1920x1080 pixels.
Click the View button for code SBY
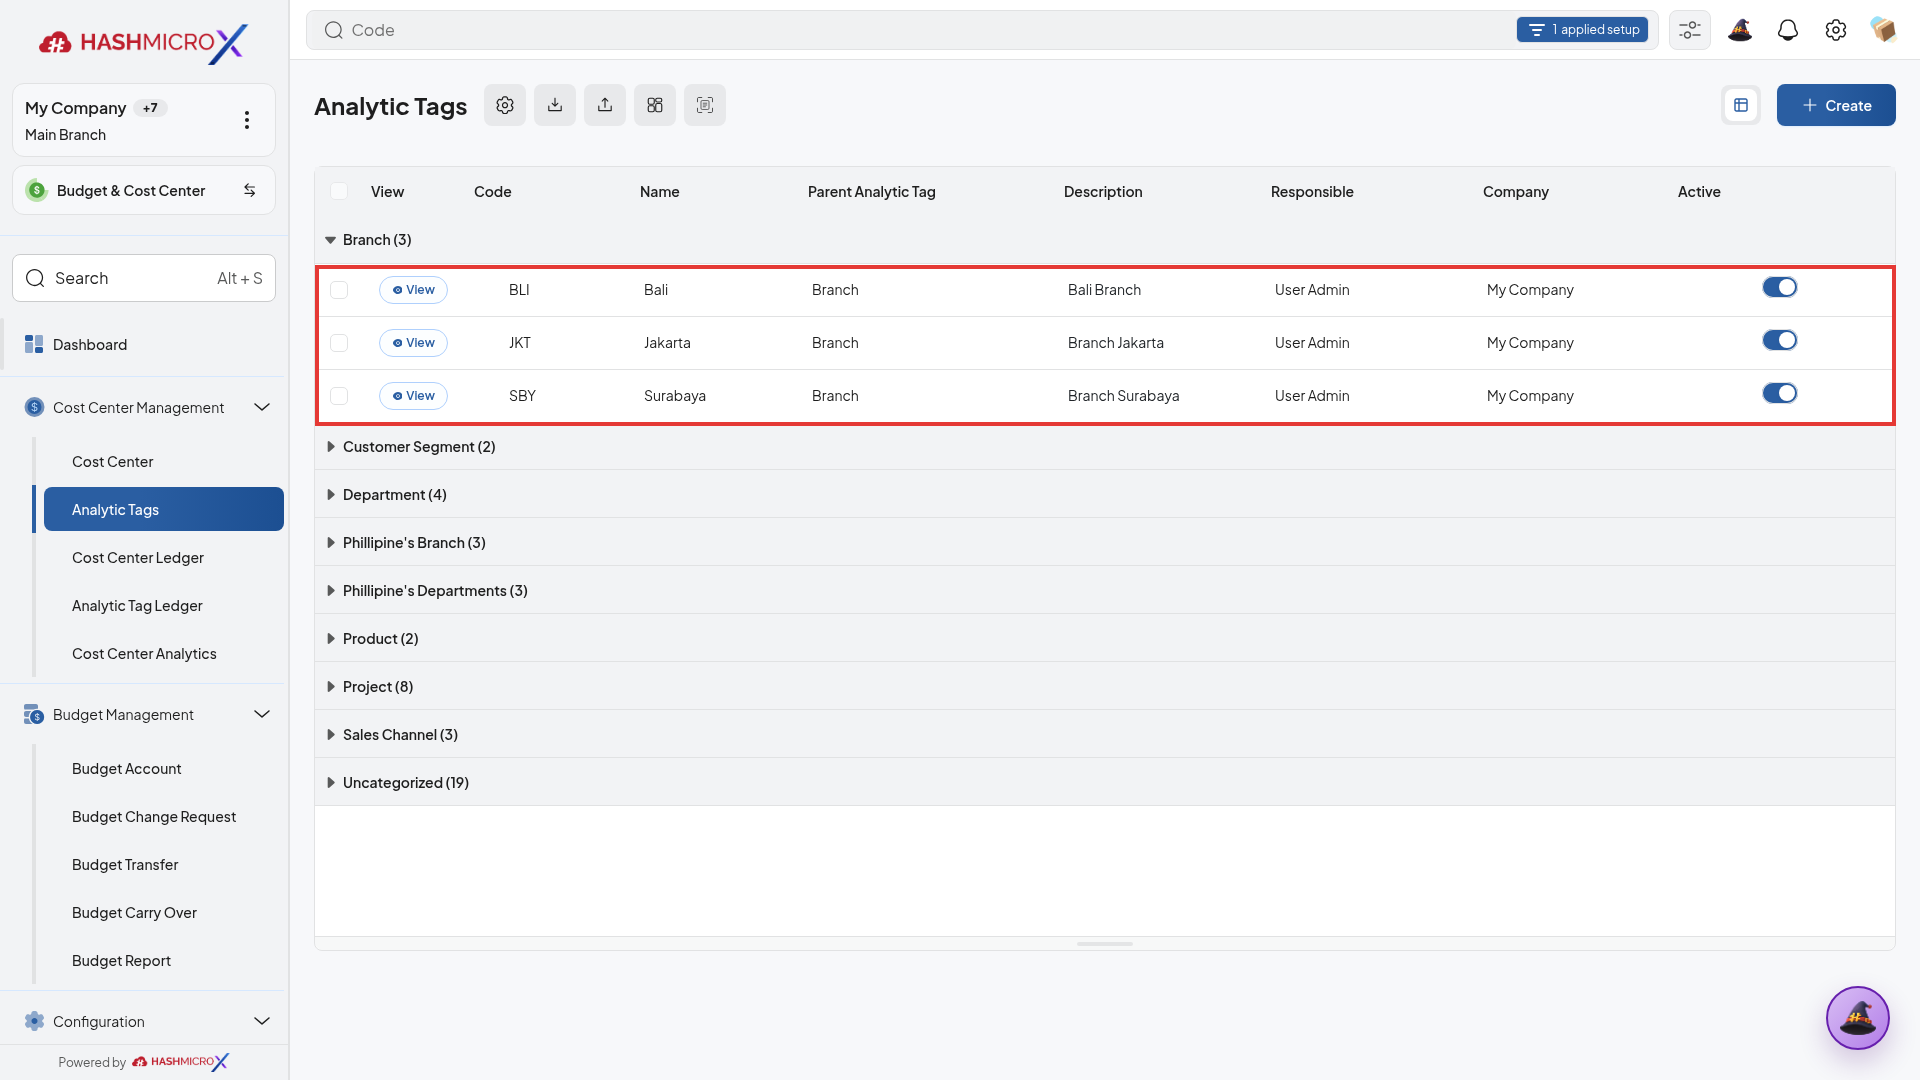(x=413, y=396)
